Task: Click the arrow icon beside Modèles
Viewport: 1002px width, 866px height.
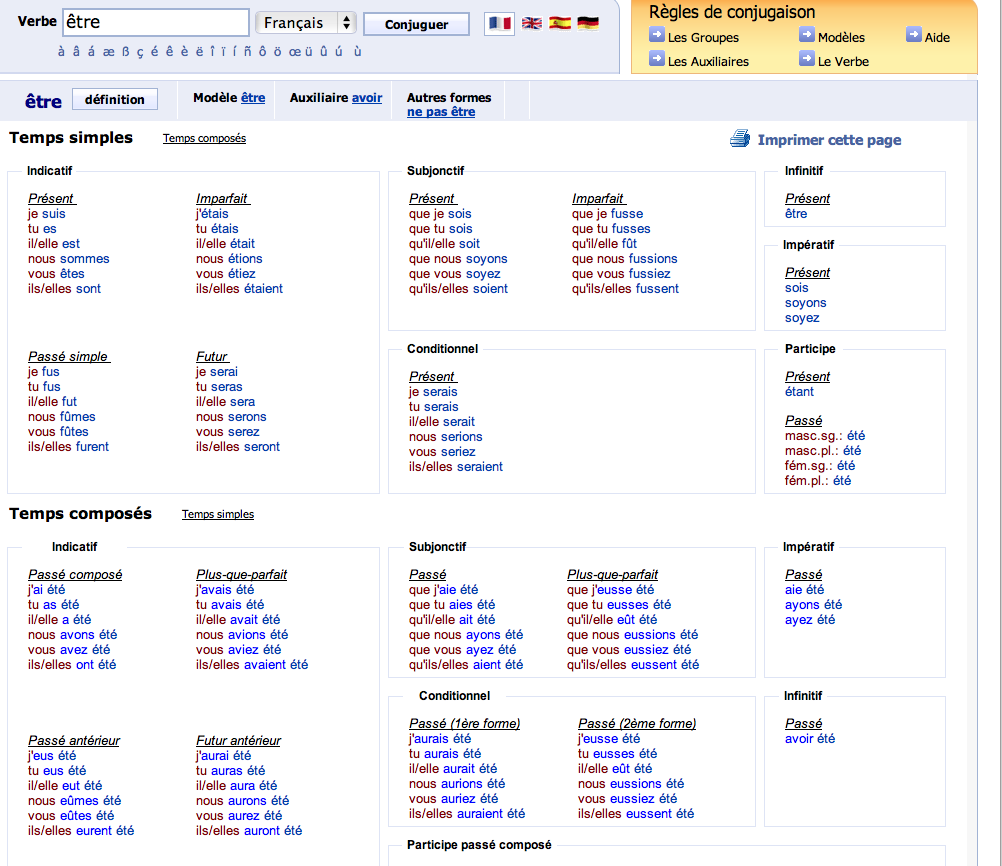Action: click(807, 35)
